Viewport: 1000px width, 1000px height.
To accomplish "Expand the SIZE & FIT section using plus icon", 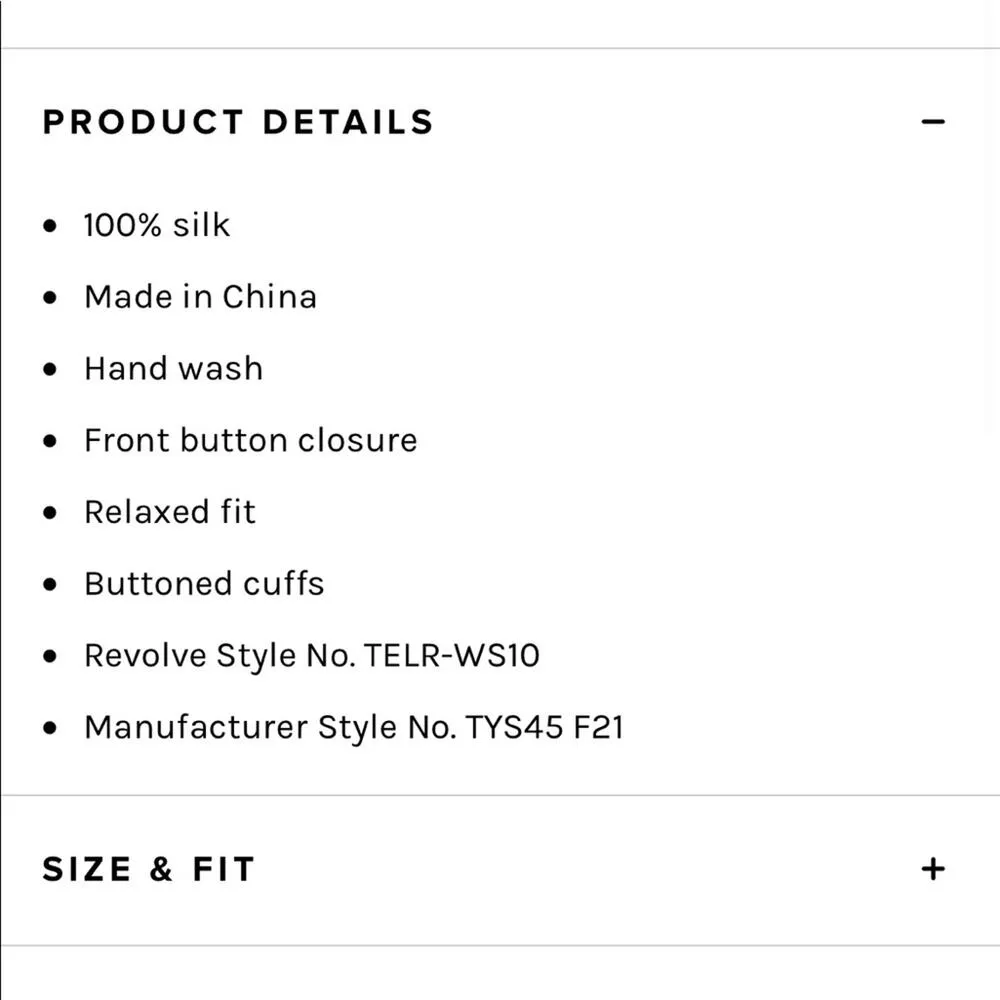I will point(932,868).
